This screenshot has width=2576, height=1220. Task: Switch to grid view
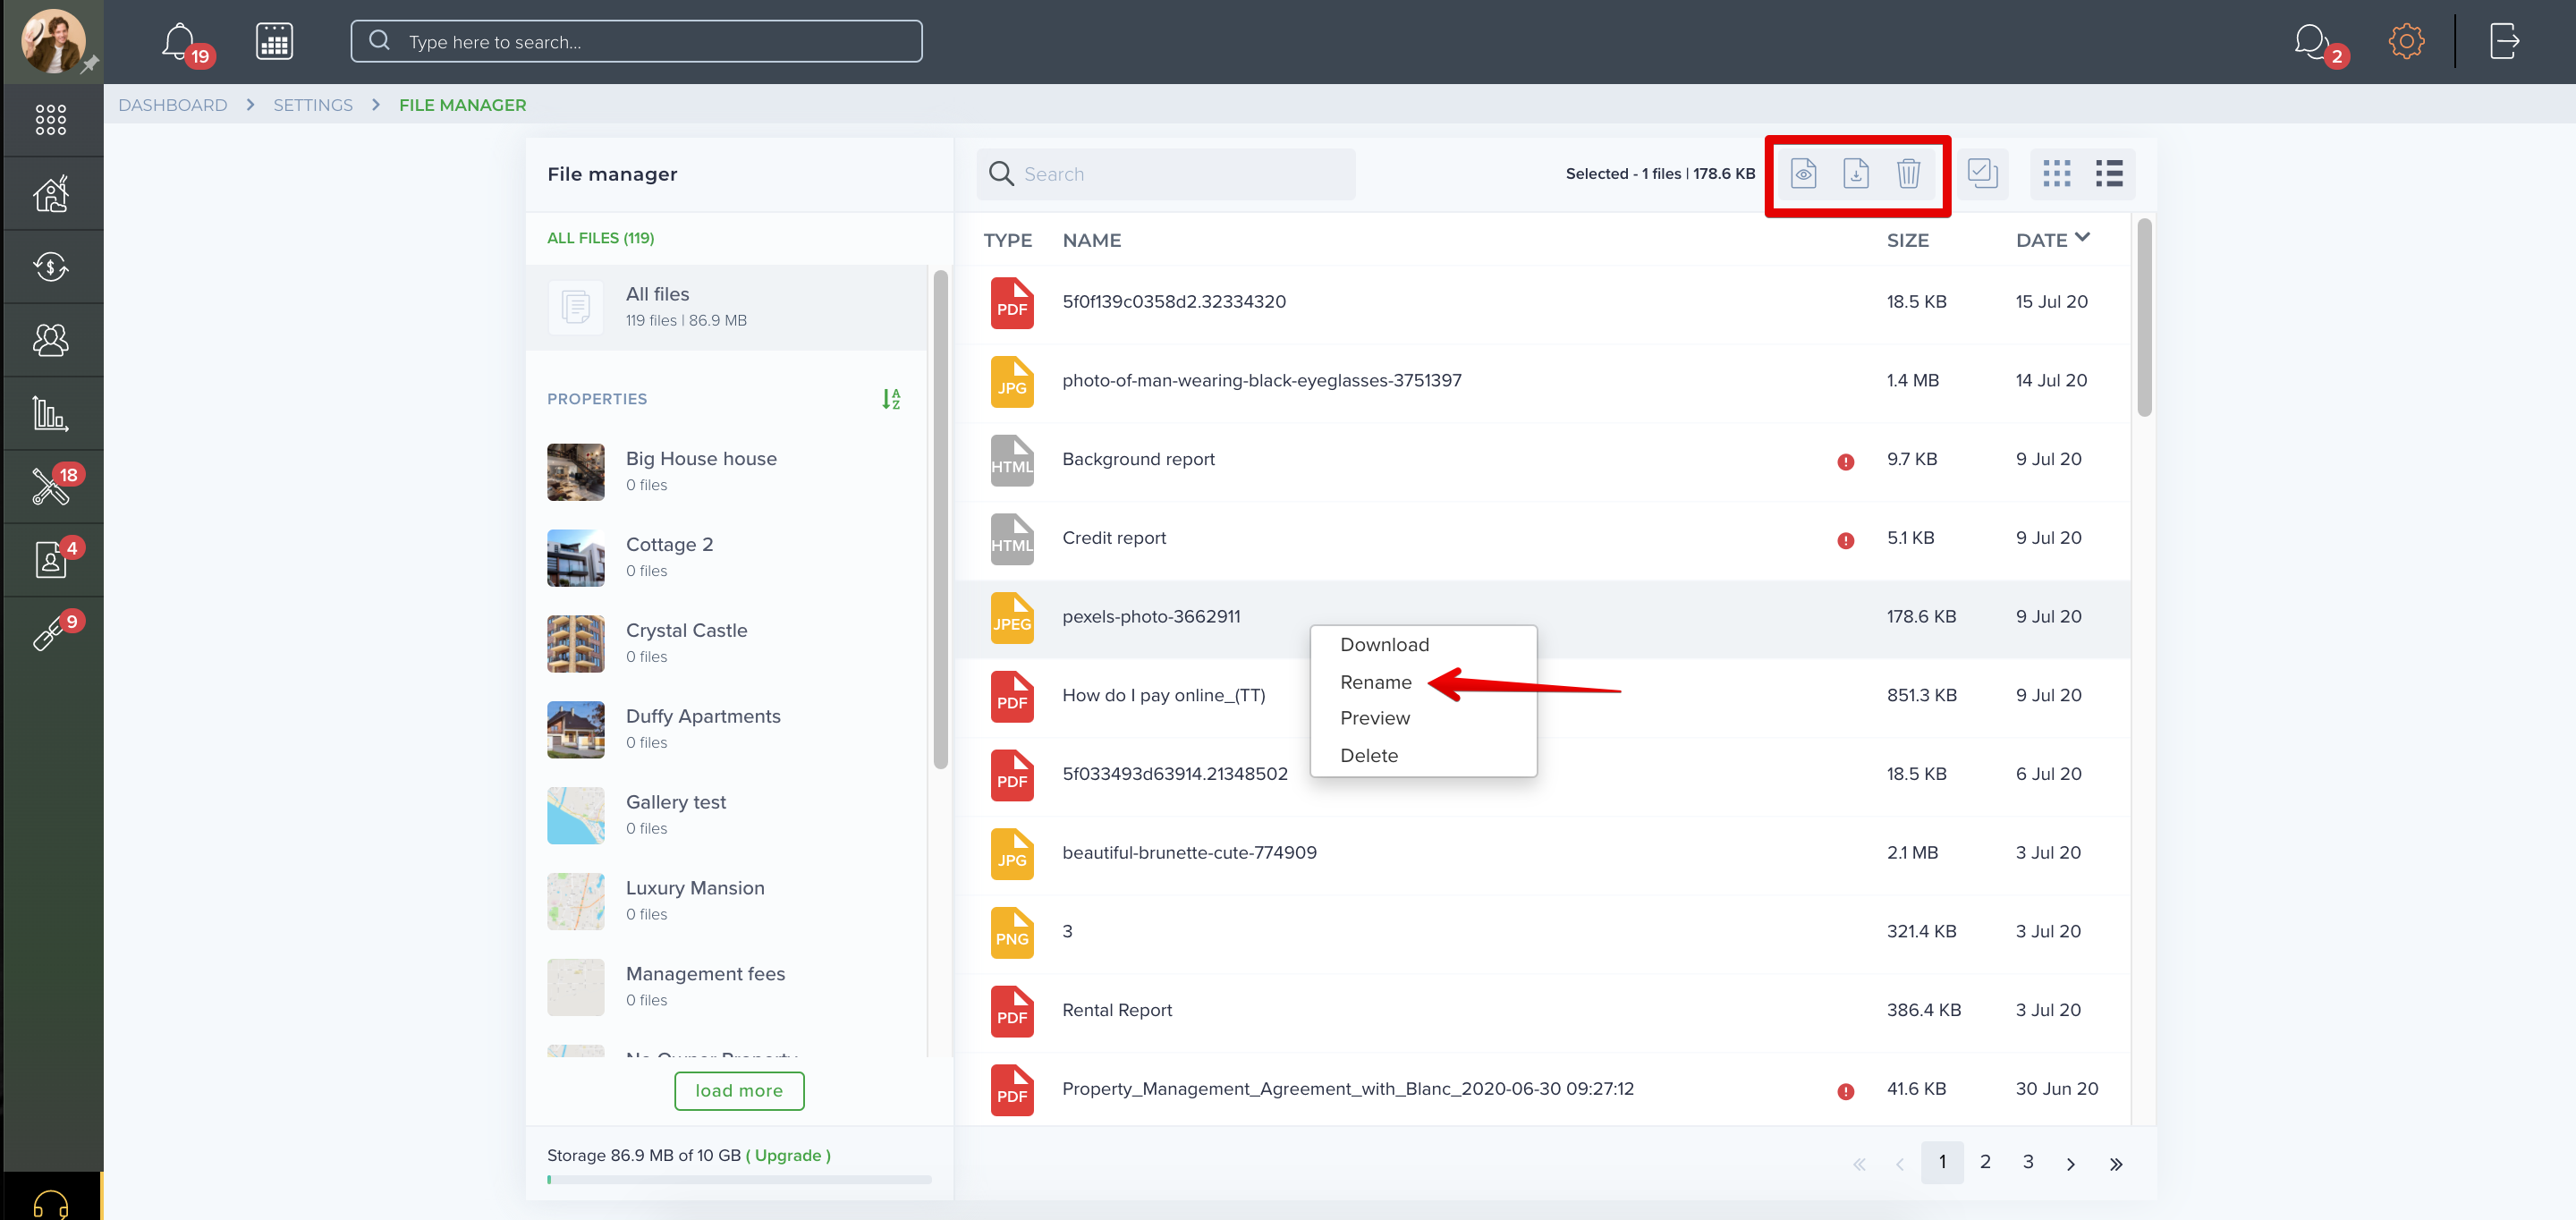[x=2057, y=174]
